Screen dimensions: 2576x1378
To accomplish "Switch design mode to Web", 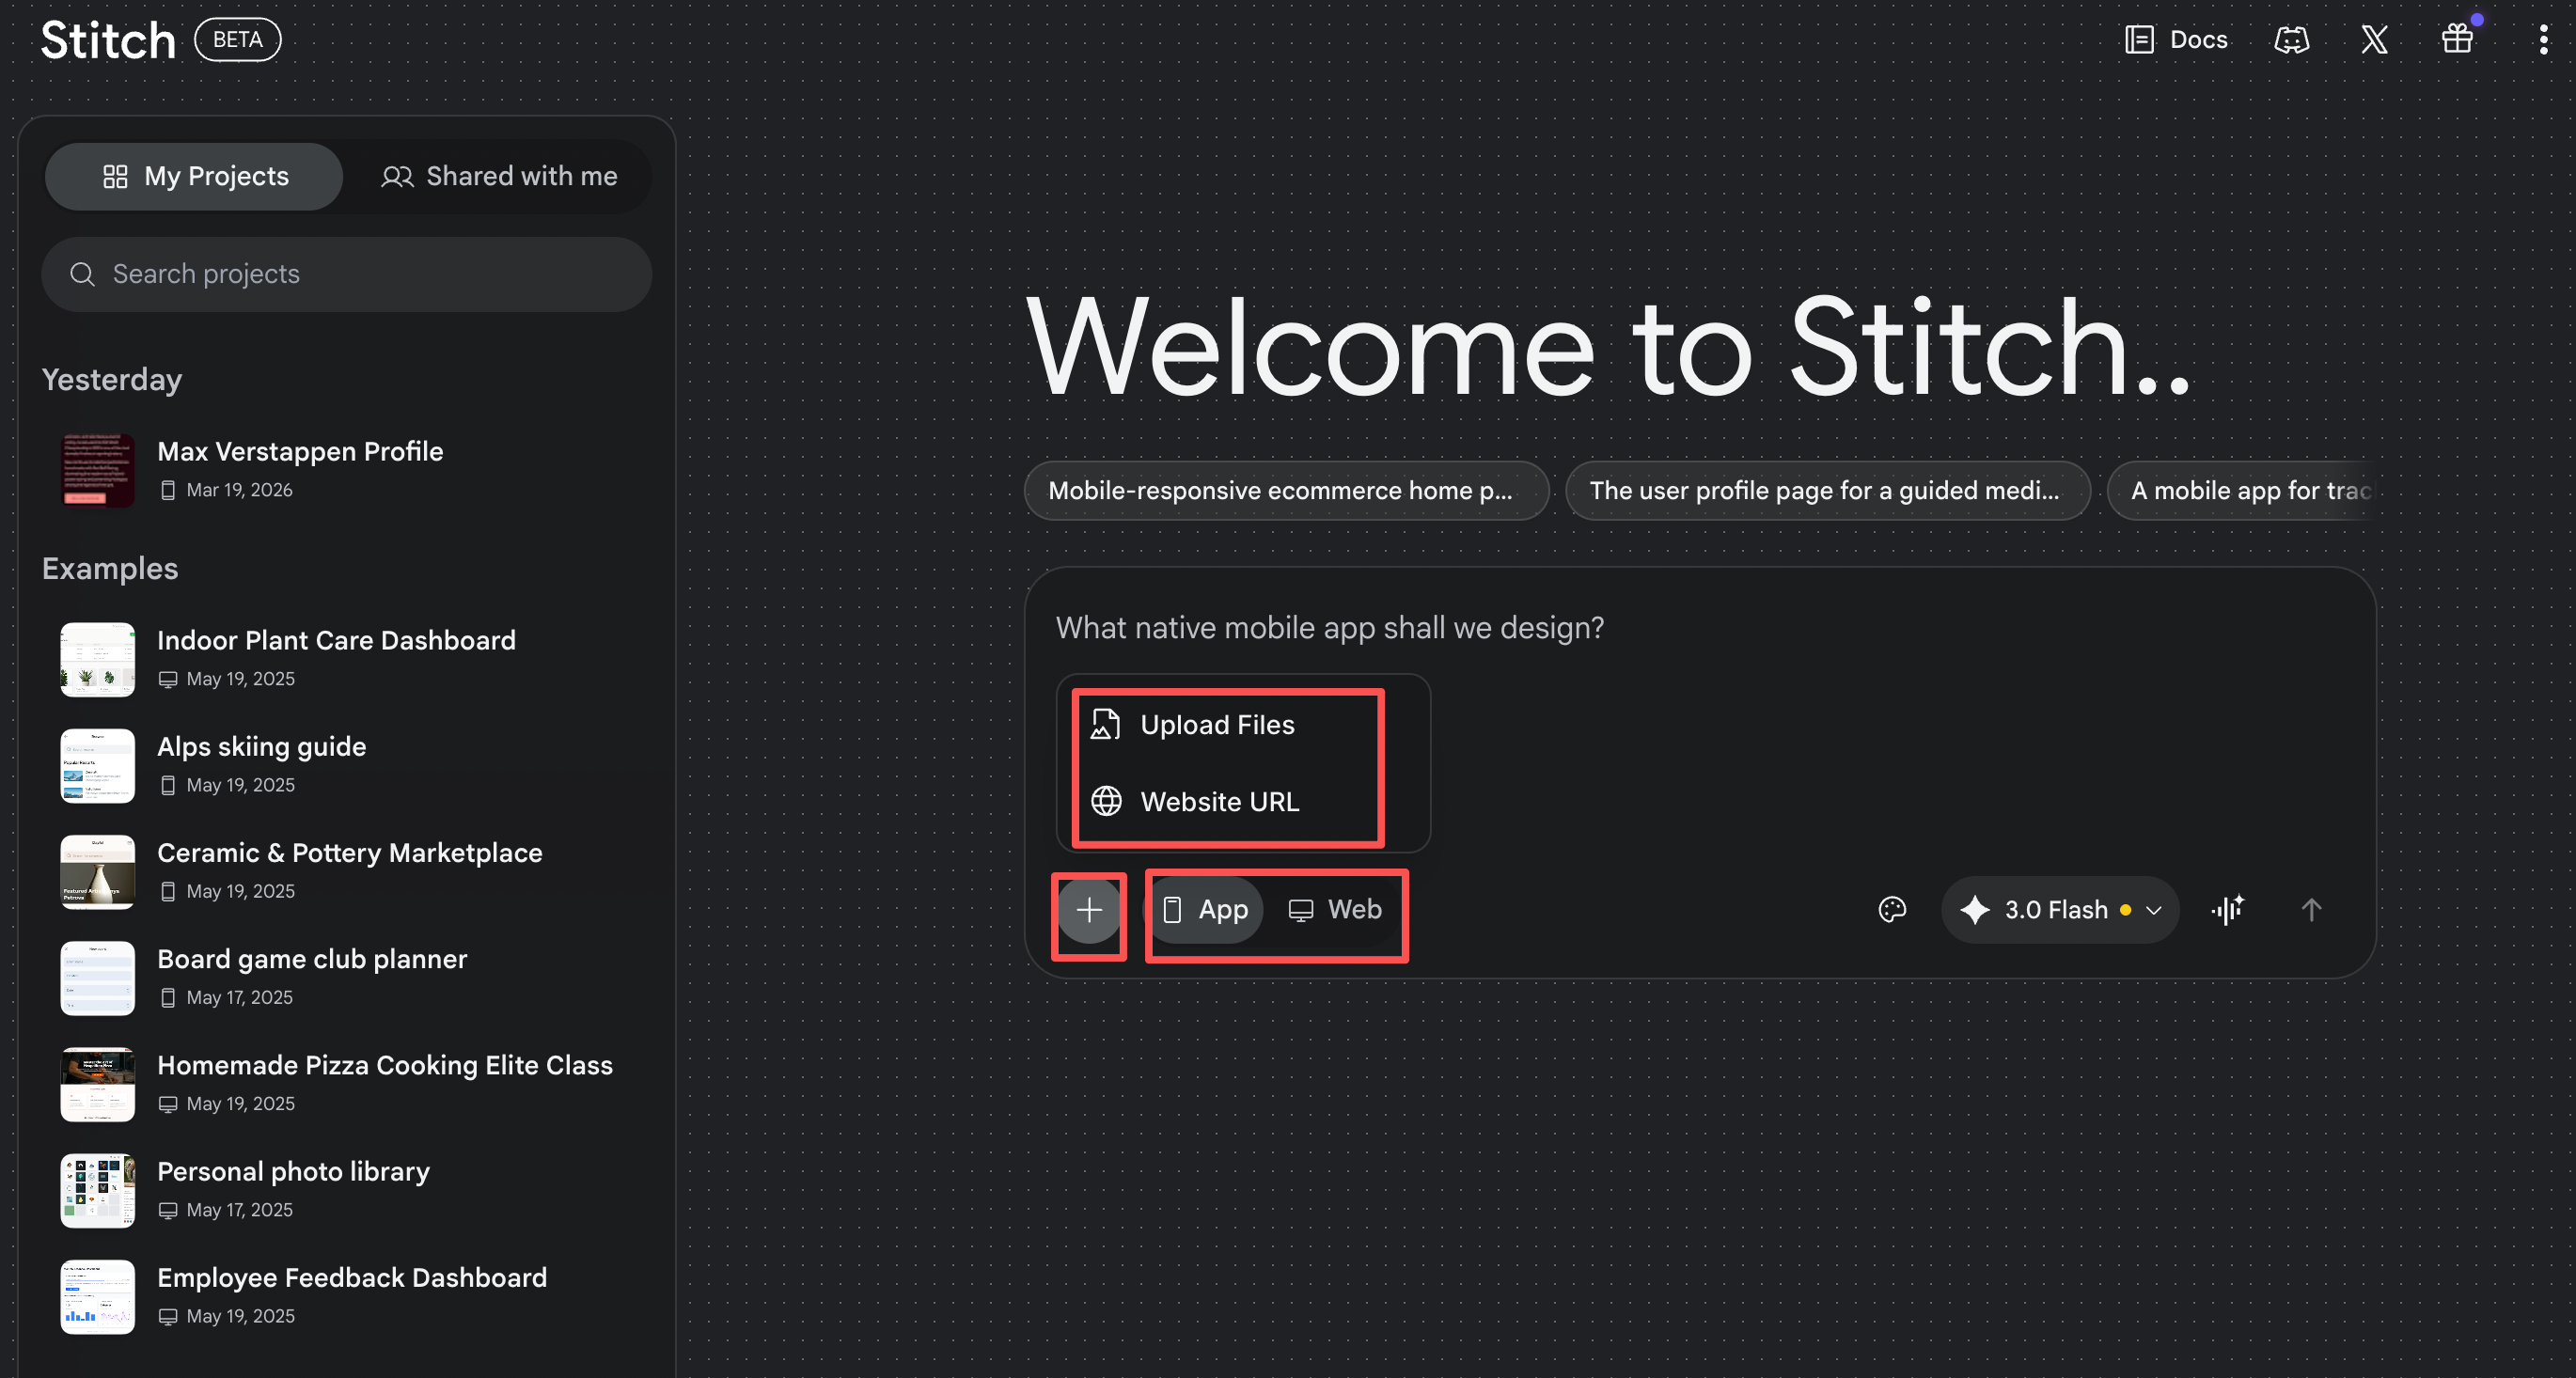I will 1335,910.
